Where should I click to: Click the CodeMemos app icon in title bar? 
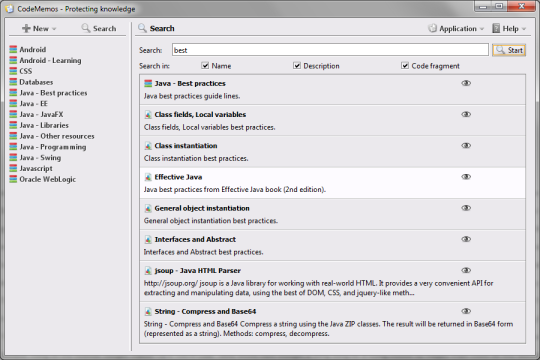click(x=9, y=9)
